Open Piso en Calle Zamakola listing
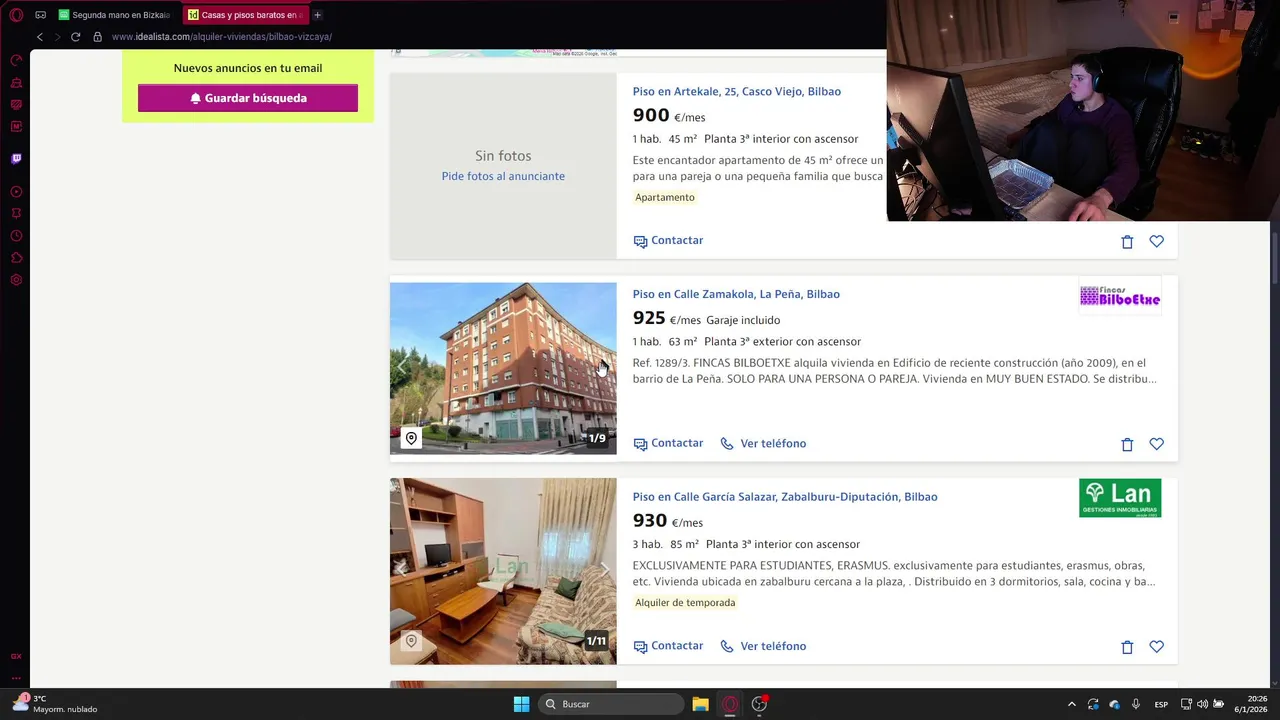The width and height of the screenshot is (1280, 720). [x=736, y=294]
